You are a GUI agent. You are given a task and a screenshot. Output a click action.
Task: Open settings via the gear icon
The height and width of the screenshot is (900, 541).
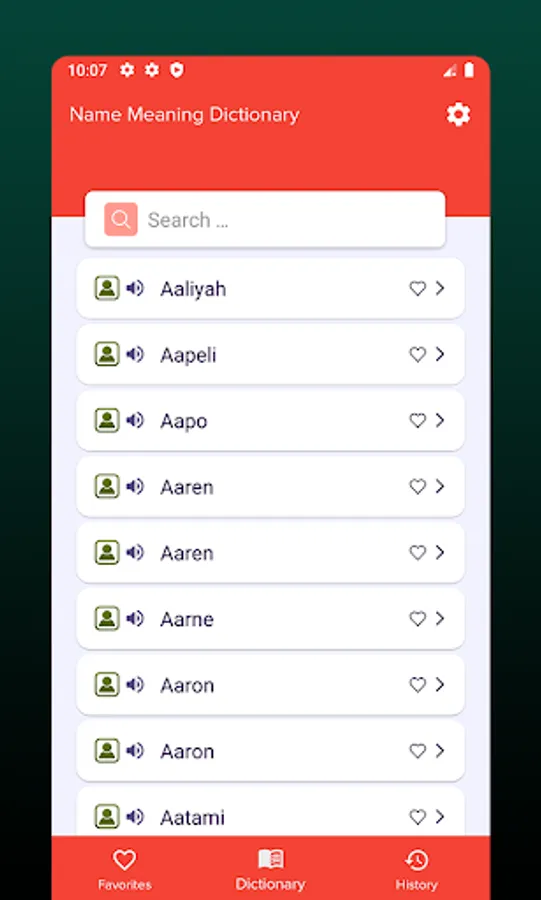(x=458, y=114)
